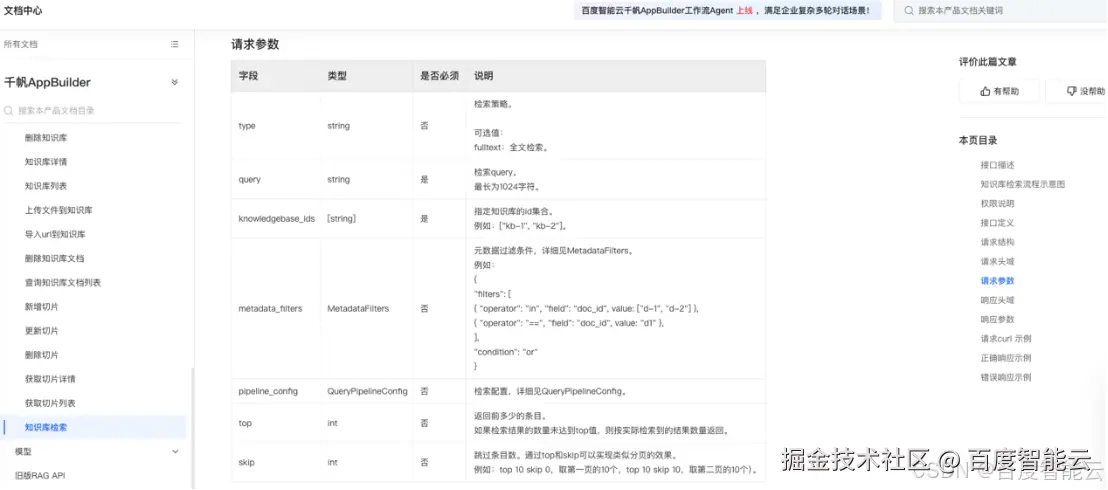Screen dimensions: 1108x490
Task: Focus the 搜索本产品文档关键词 search field
Action: tap(1000, 11)
